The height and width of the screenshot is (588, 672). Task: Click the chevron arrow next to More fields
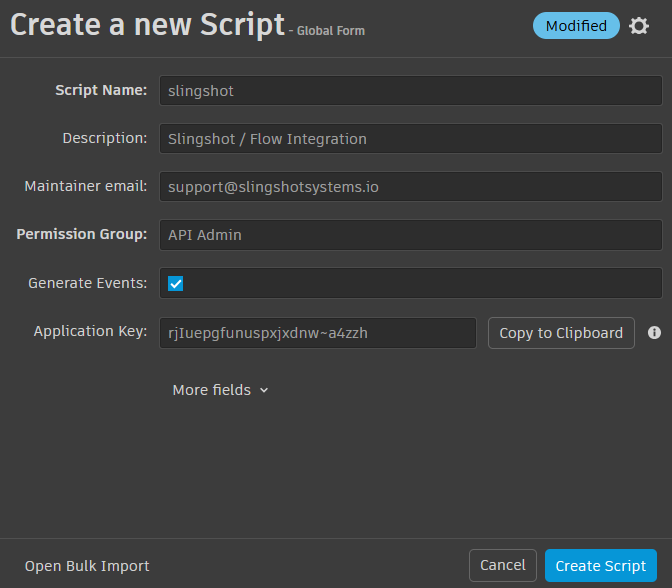click(264, 391)
